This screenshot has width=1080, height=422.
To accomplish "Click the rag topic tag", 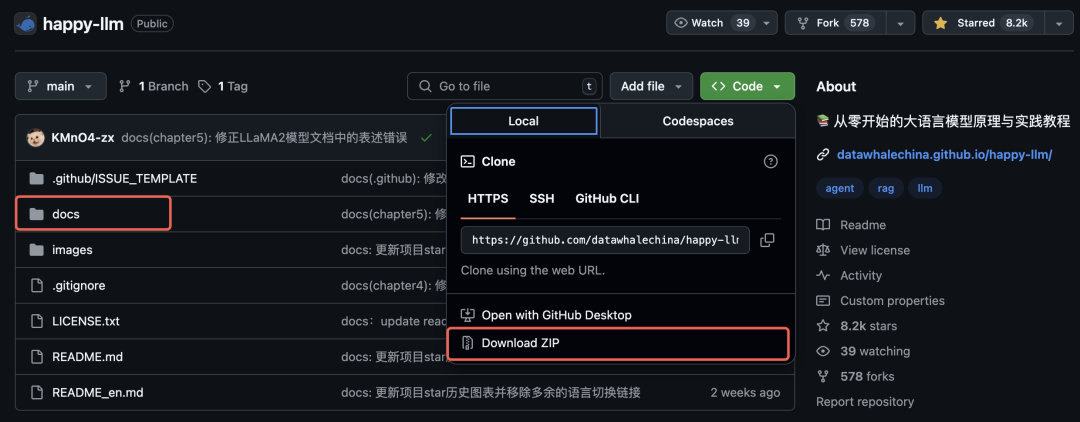I will pyautogui.click(x=886, y=188).
